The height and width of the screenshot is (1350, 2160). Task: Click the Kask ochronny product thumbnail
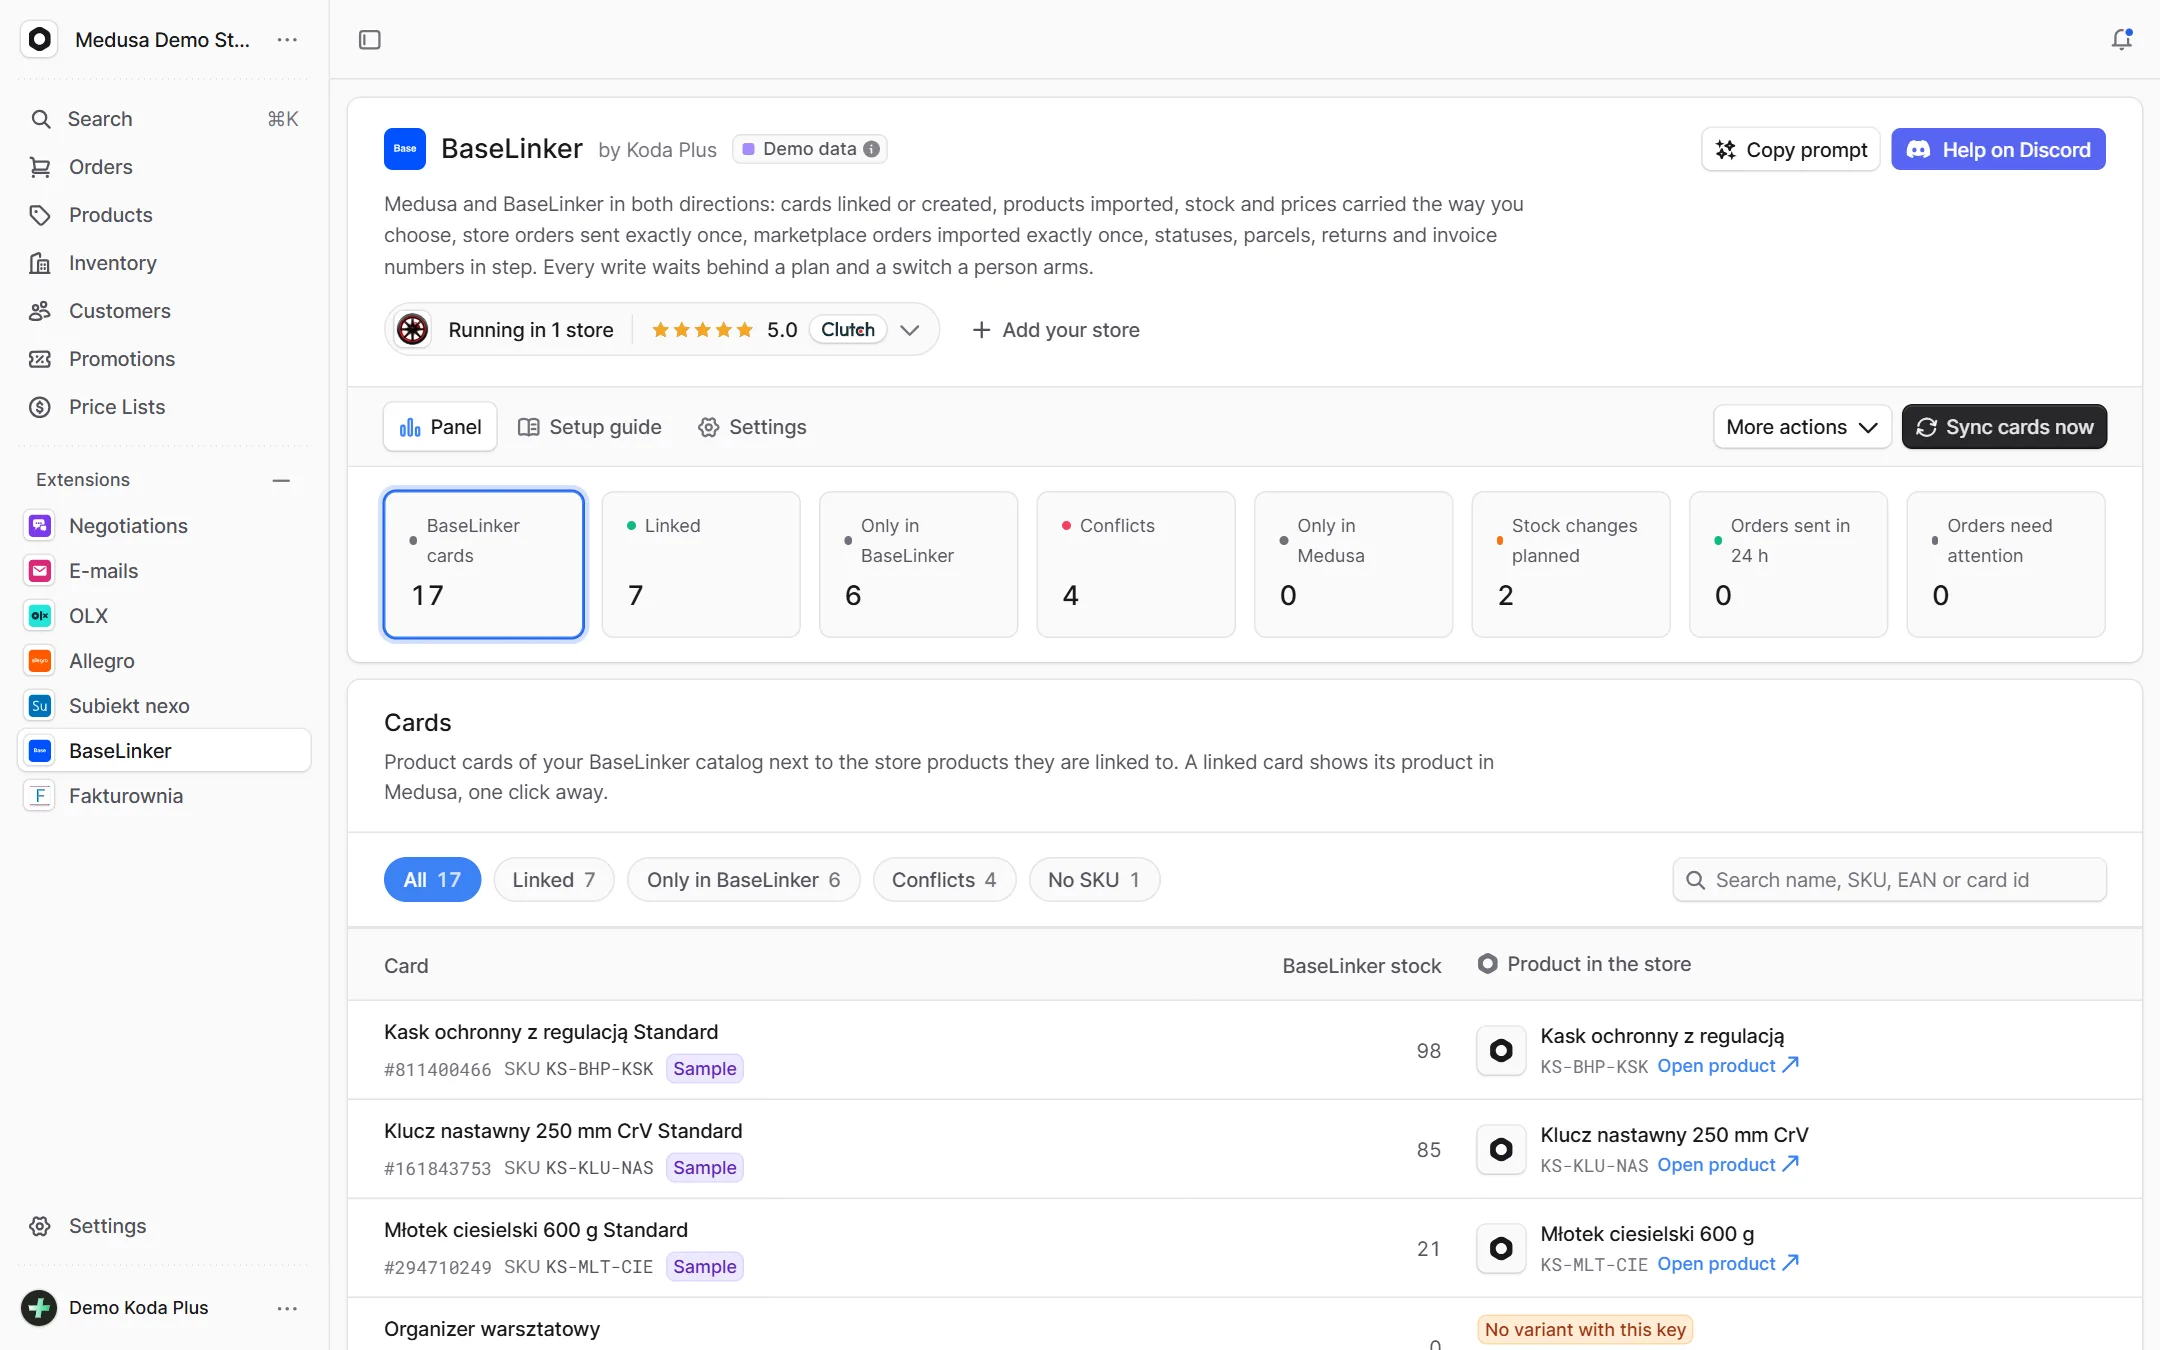click(x=1501, y=1050)
